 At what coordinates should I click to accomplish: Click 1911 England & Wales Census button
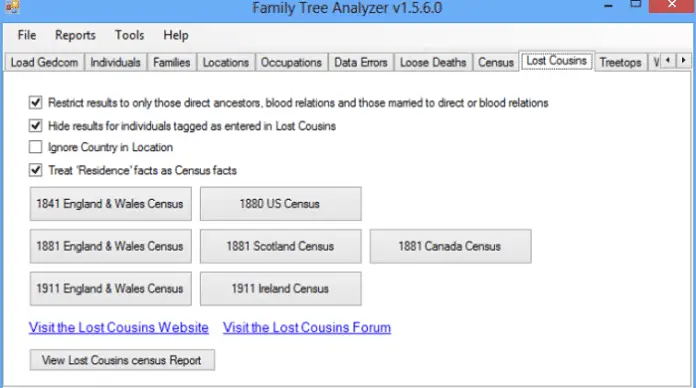pyautogui.click(x=111, y=289)
